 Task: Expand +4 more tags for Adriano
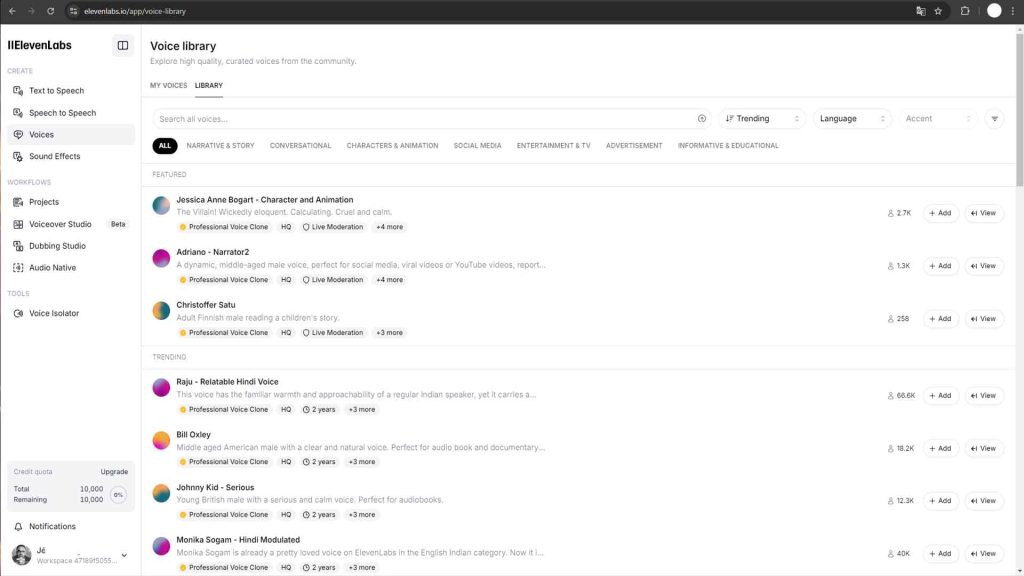(389, 280)
